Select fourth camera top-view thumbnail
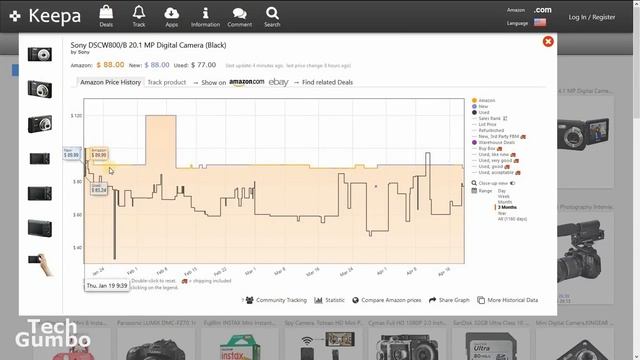Image resolution: width=640 pixels, height=360 pixels. tap(40, 158)
